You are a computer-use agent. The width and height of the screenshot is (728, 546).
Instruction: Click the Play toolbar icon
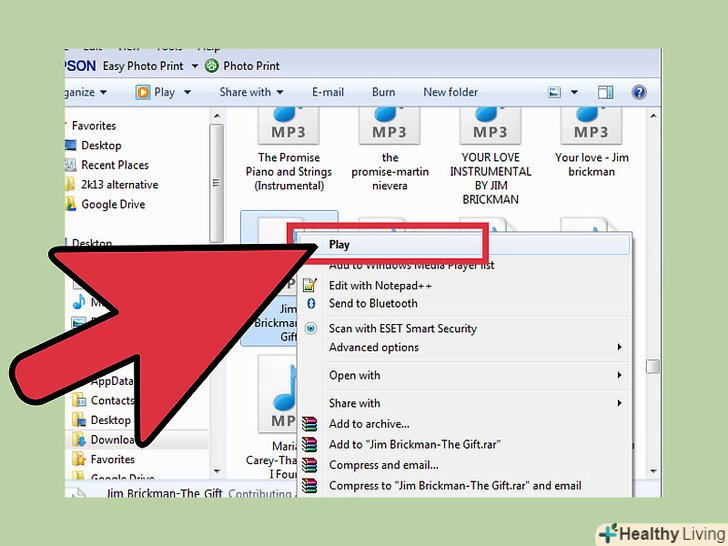pos(143,92)
